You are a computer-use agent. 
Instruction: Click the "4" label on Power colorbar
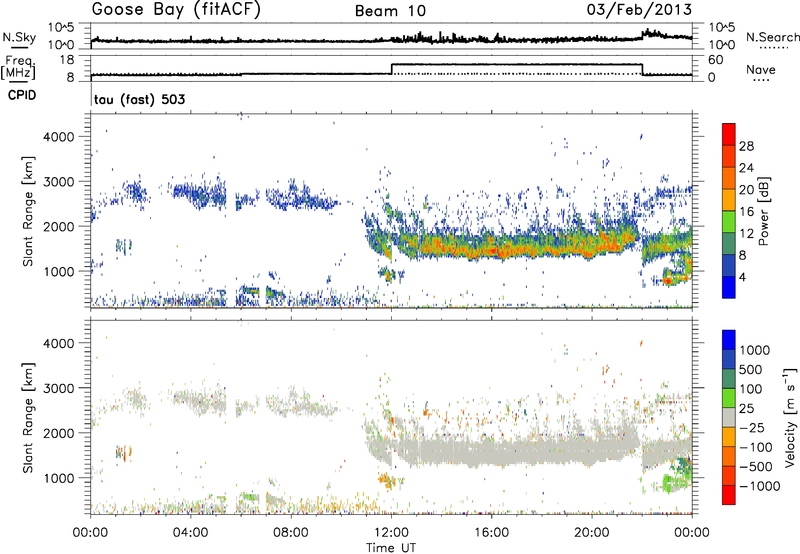tap(742, 277)
